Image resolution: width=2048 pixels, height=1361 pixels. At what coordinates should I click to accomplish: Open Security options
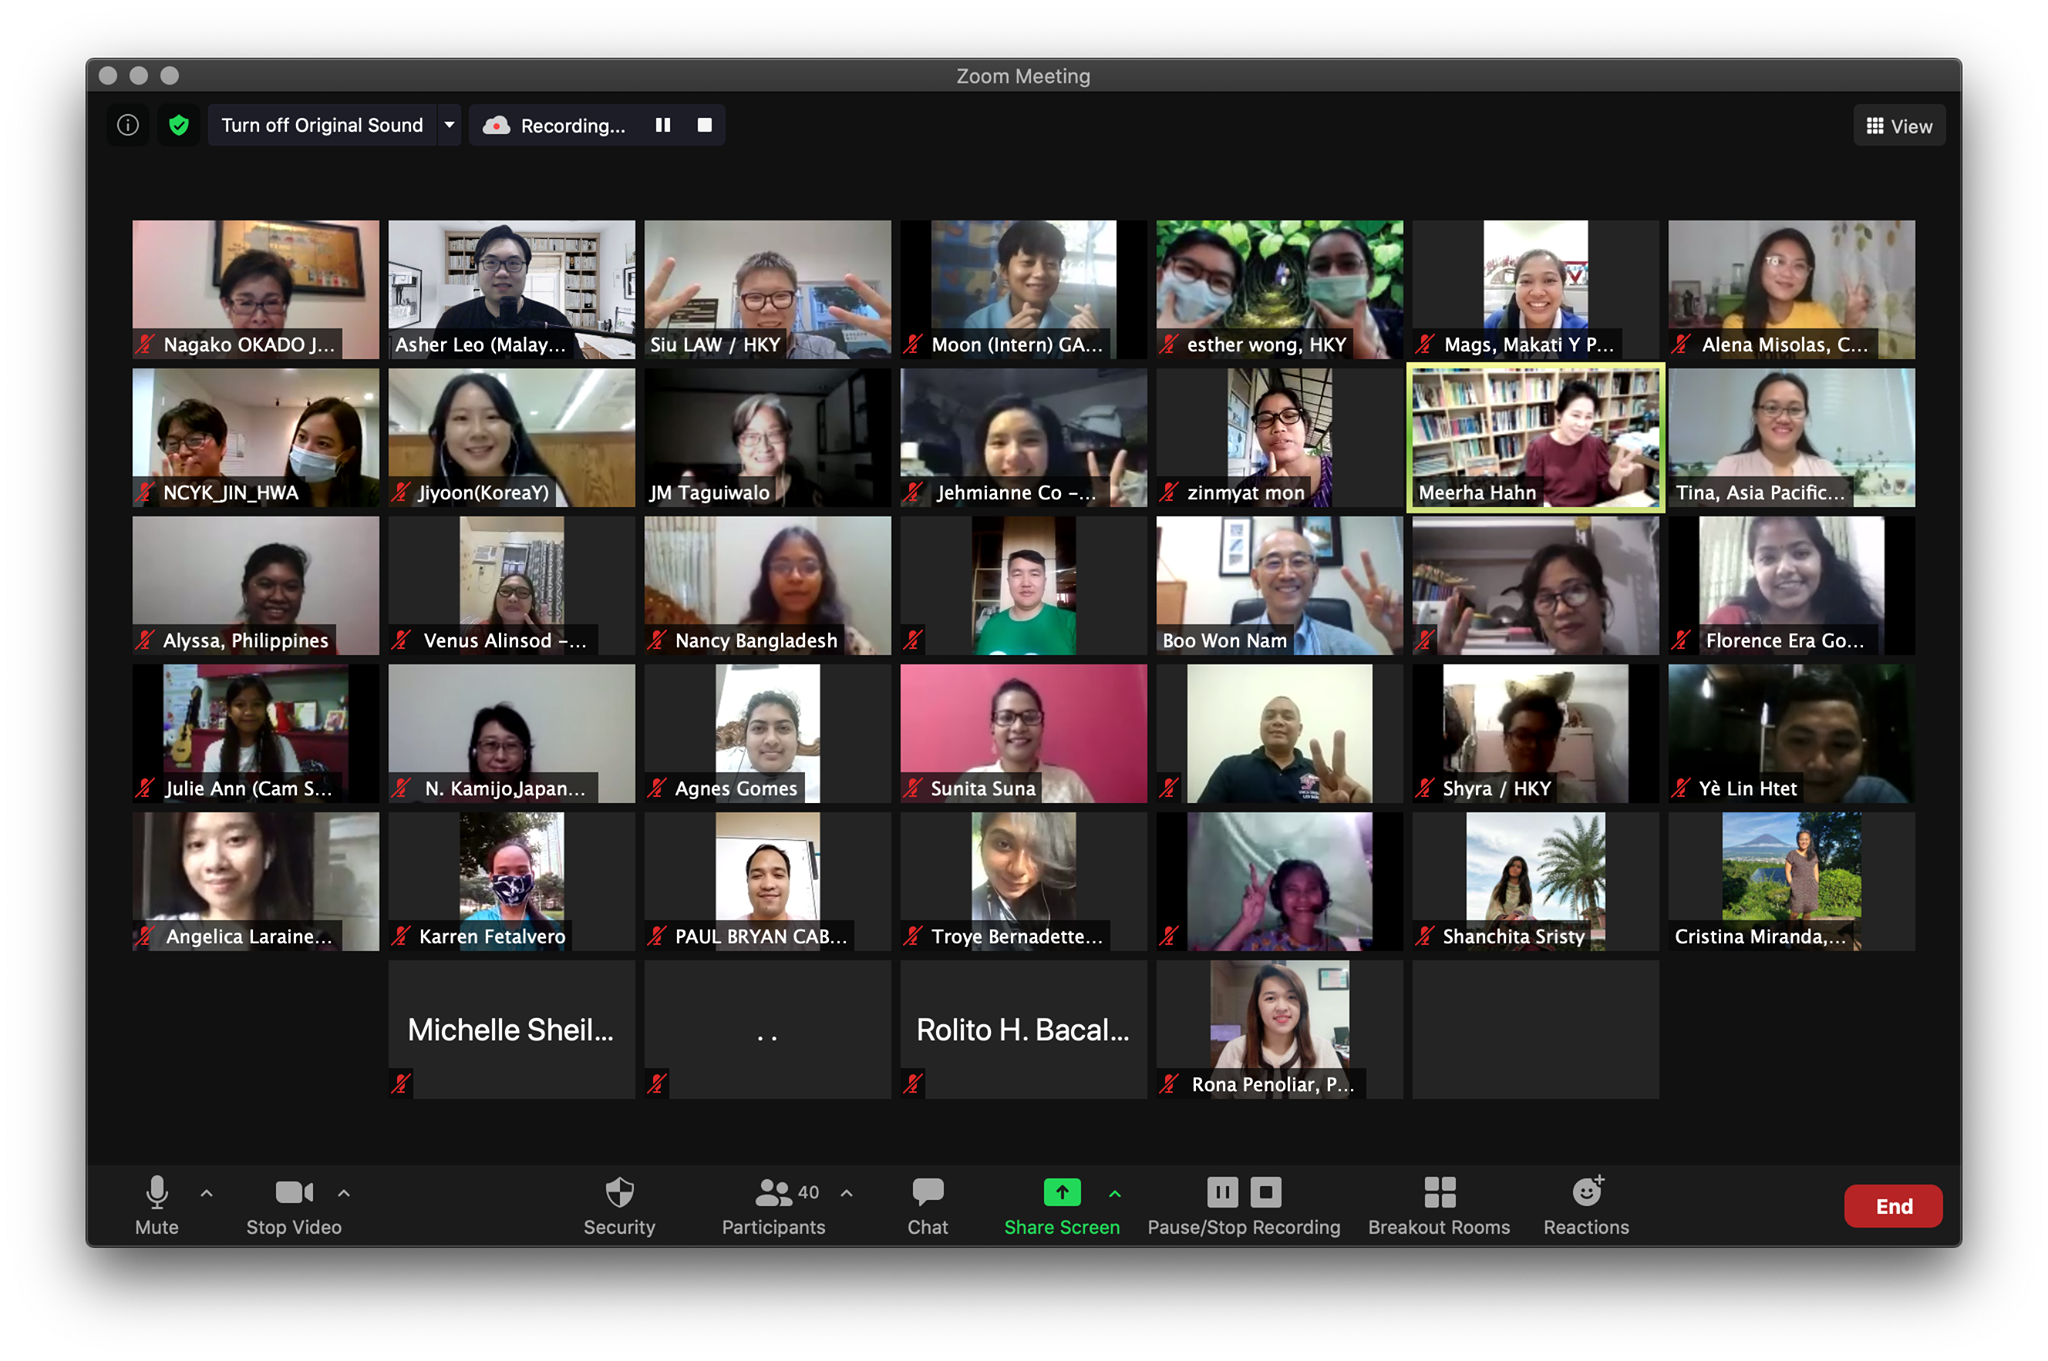pyautogui.click(x=620, y=1205)
